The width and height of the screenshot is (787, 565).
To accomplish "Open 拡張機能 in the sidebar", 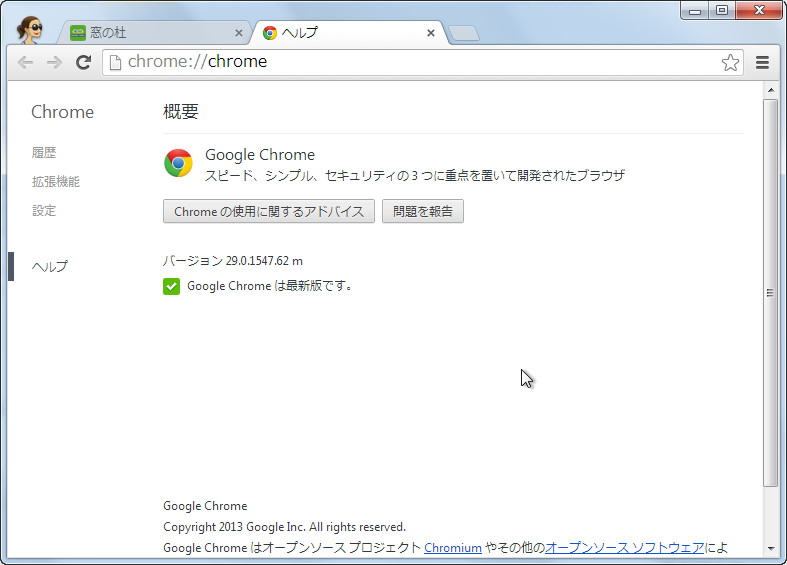I will (x=56, y=182).
